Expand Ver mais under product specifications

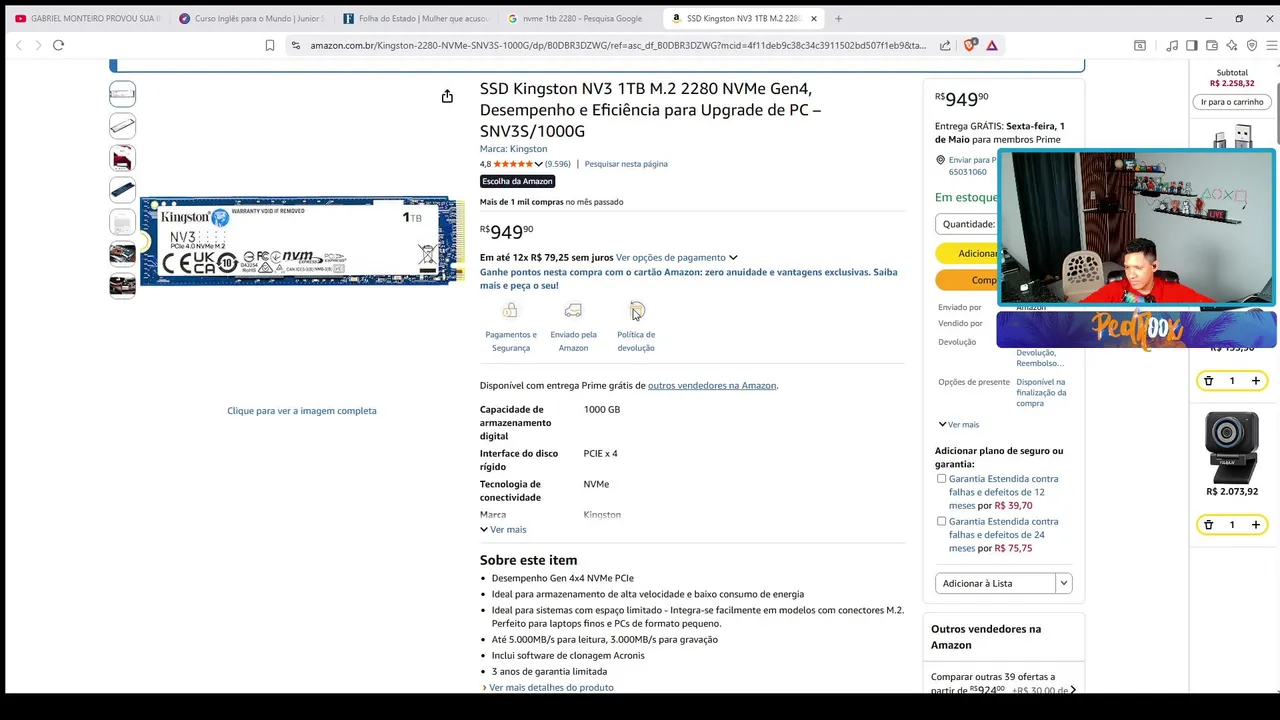(x=503, y=529)
